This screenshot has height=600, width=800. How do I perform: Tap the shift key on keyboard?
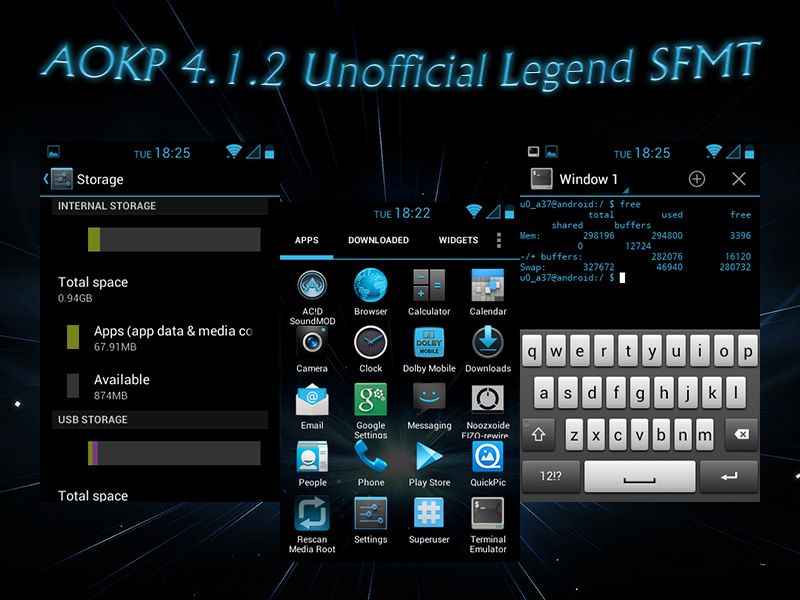(x=539, y=435)
